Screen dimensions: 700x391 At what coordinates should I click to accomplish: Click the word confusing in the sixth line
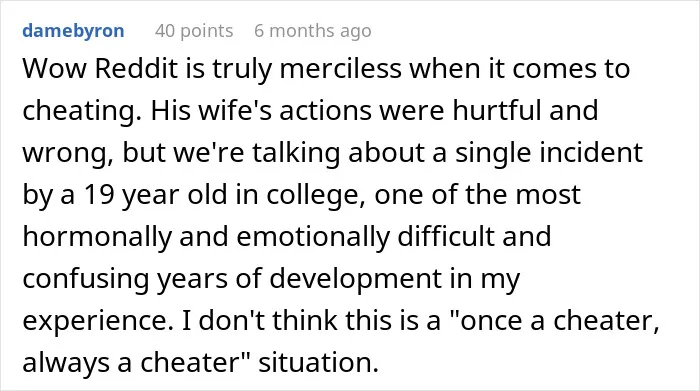click(x=85, y=279)
